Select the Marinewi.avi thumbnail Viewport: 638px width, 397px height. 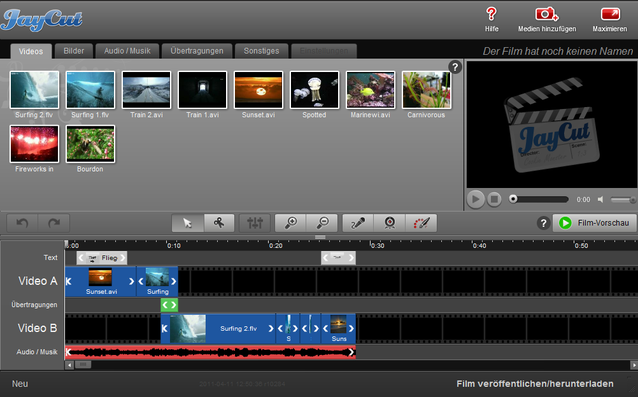point(370,90)
